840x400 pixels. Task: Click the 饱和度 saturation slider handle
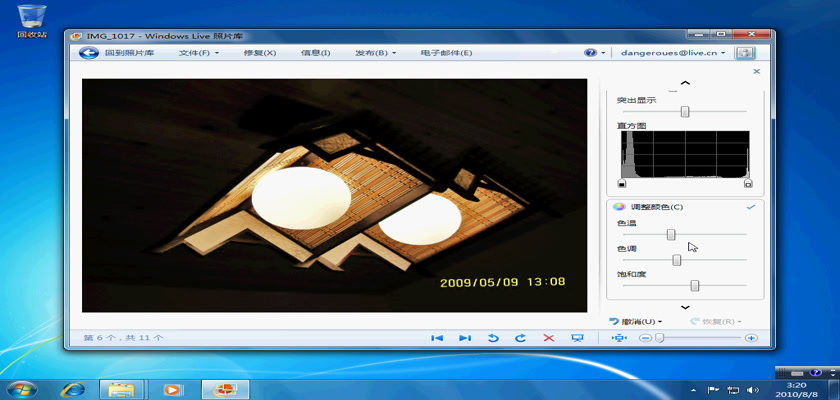pos(694,285)
